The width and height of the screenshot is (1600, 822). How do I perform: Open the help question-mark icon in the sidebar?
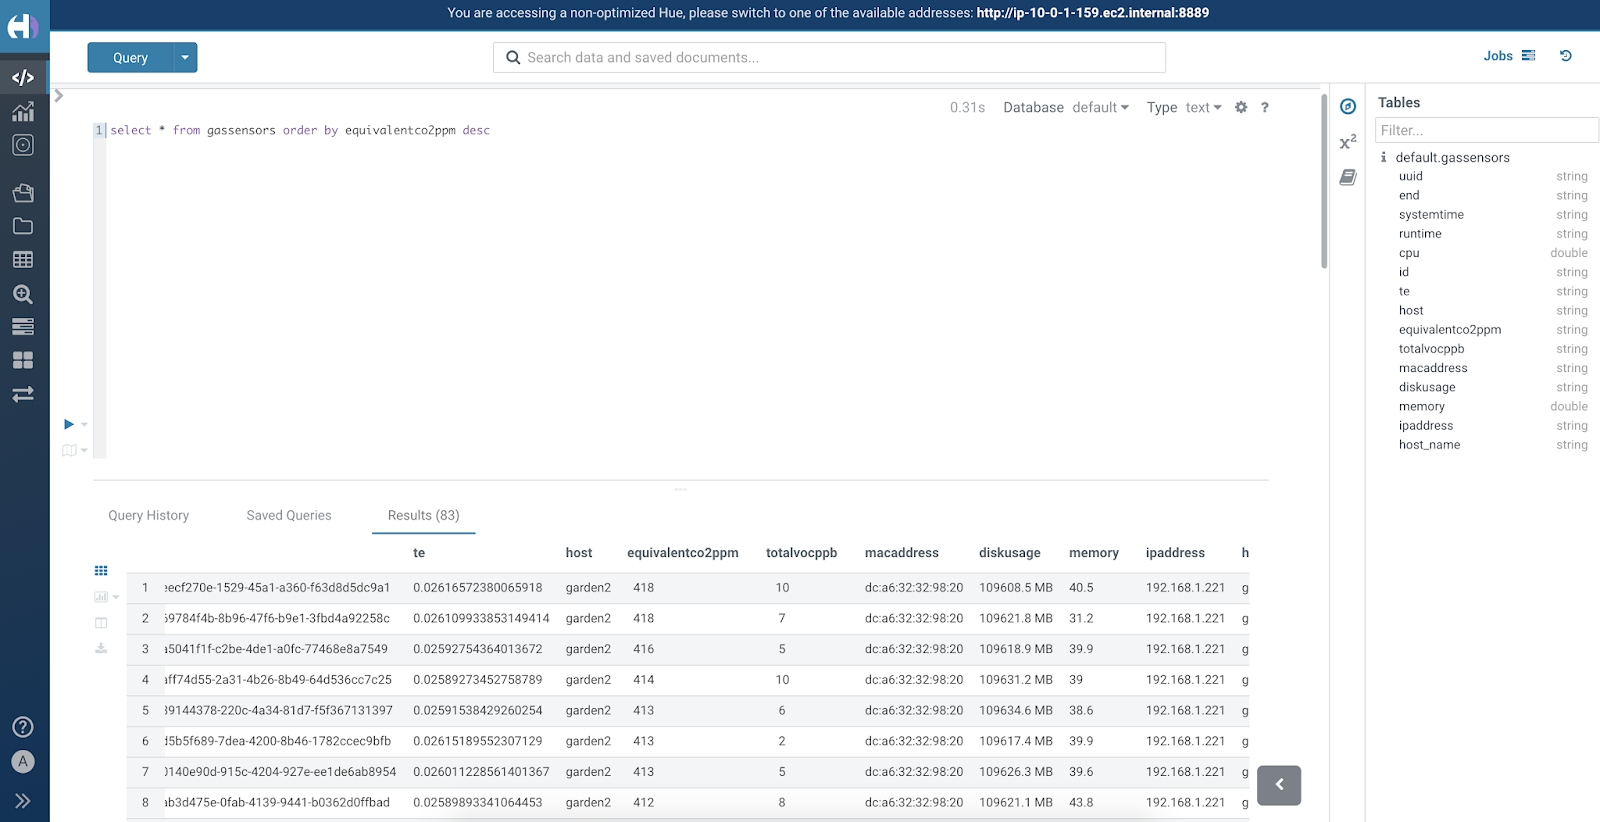coord(23,727)
